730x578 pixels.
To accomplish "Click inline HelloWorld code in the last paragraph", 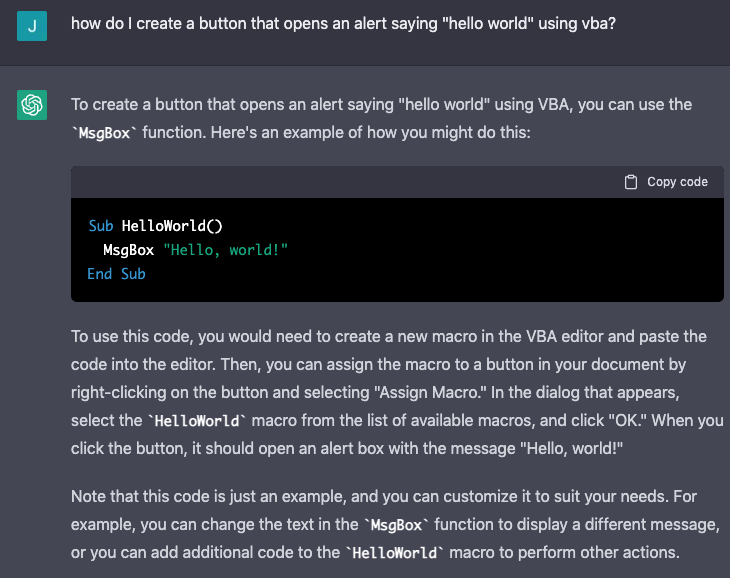I will point(395,553).
